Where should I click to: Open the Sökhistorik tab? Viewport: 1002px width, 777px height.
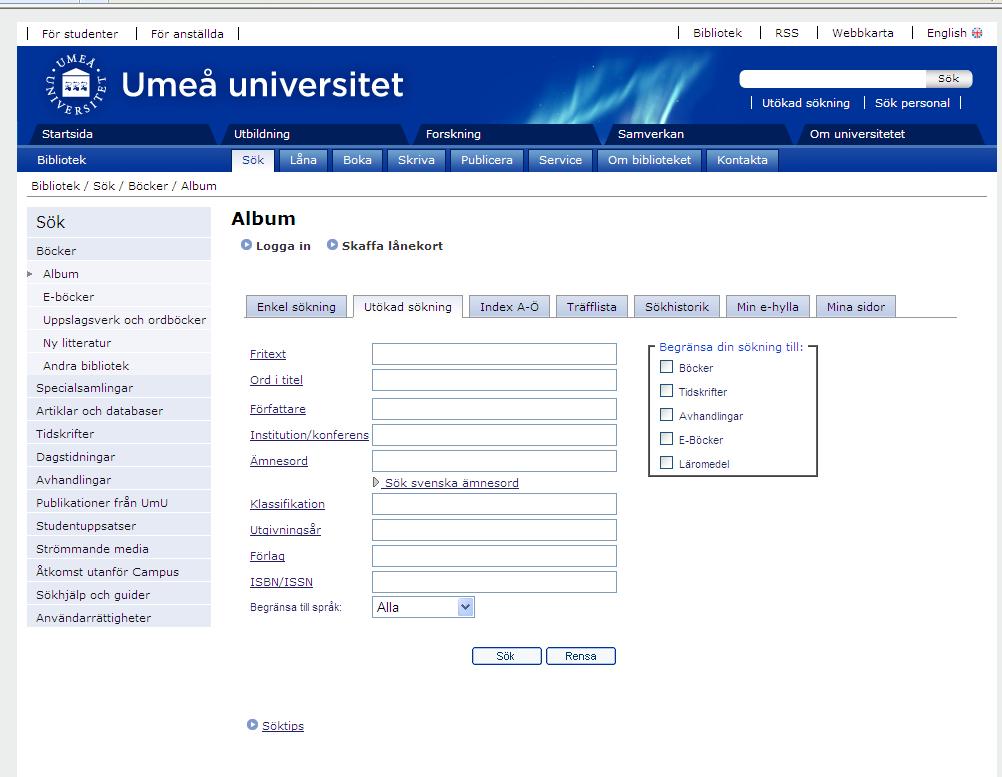[677, 307]
